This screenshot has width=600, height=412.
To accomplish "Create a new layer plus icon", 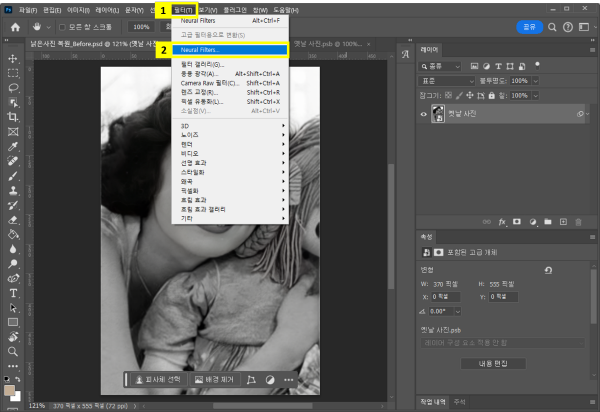I will (x=563, y=222).
